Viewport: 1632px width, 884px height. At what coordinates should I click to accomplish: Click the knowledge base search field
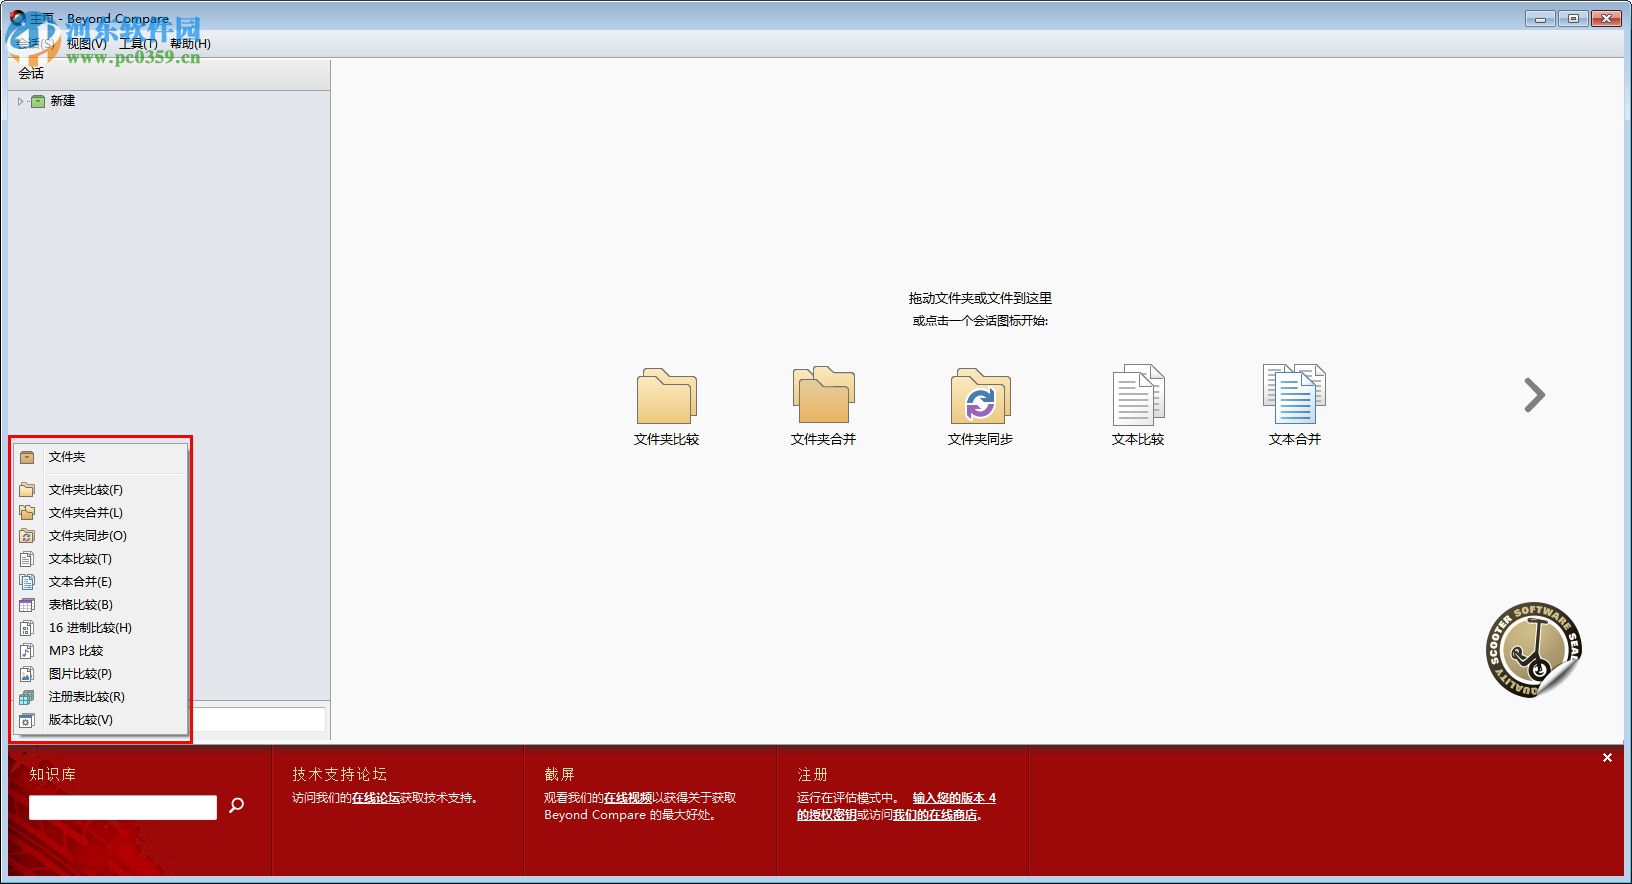coord(123,808)
